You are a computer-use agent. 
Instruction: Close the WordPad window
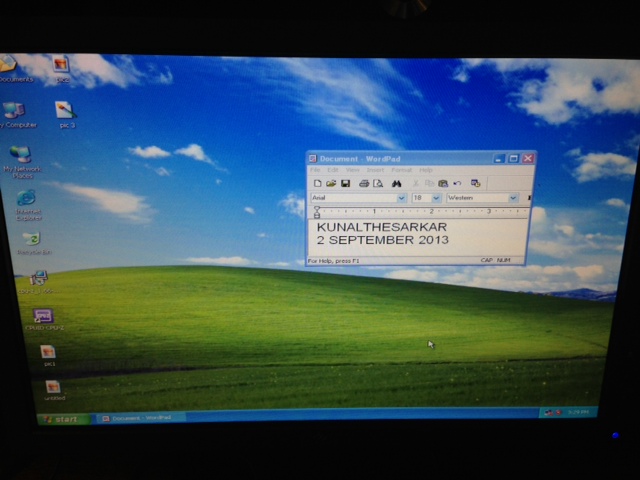[528, 158]
